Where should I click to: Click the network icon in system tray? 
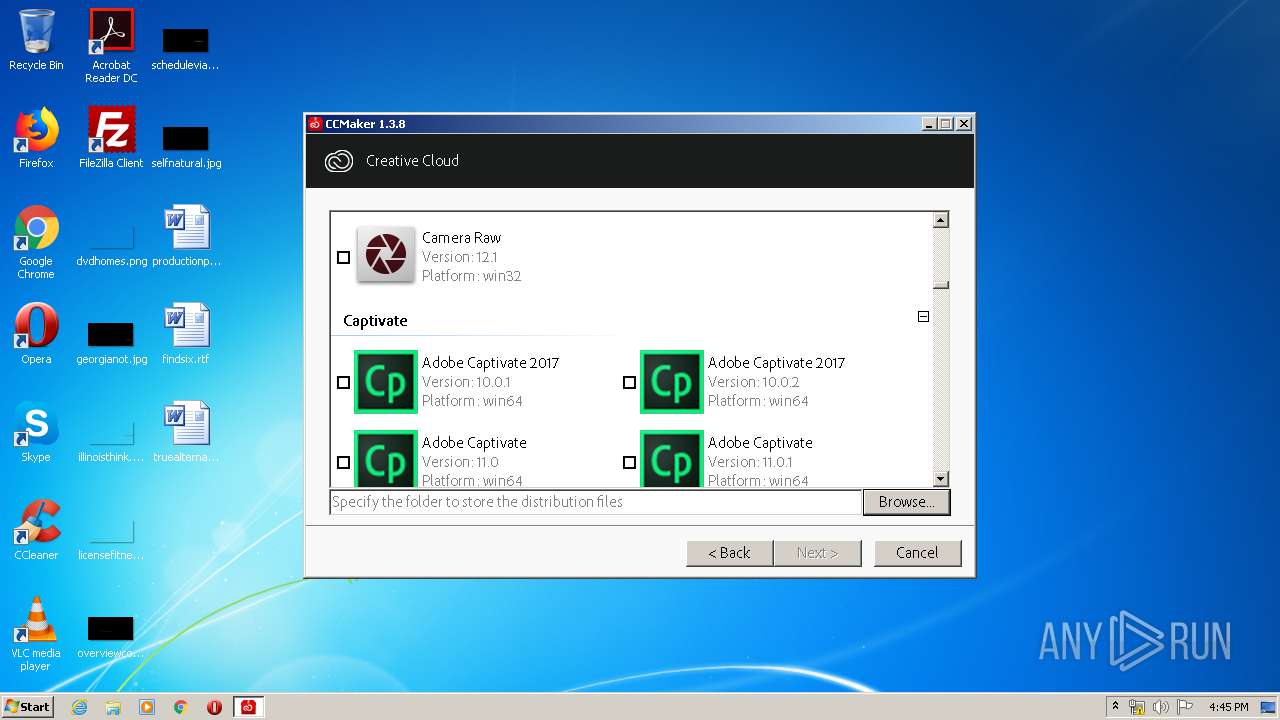[1137, 707]
